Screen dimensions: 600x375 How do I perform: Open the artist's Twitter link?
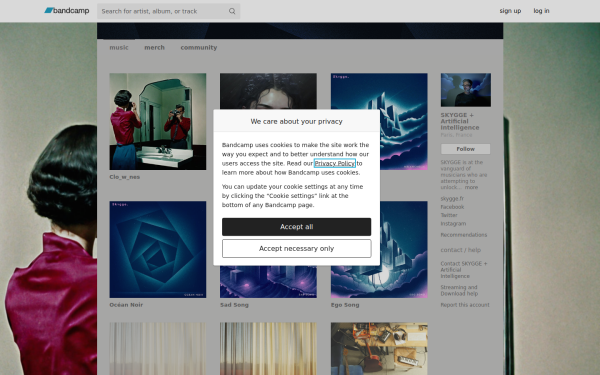coord(449,215)
